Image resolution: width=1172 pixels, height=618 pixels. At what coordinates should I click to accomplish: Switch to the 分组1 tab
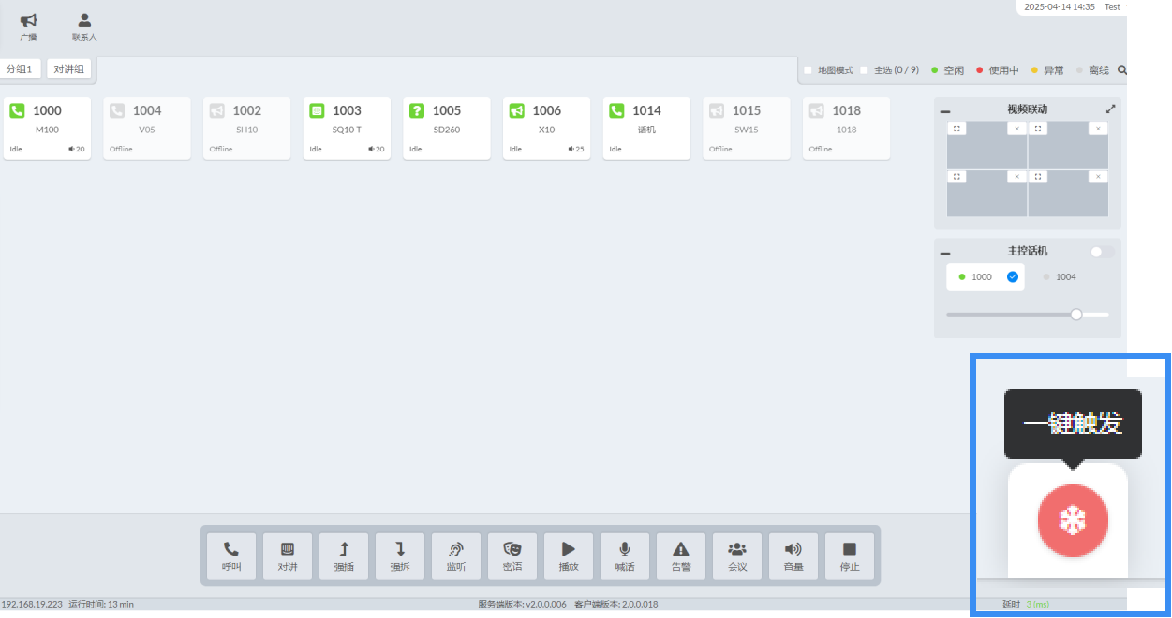(20, 69)
